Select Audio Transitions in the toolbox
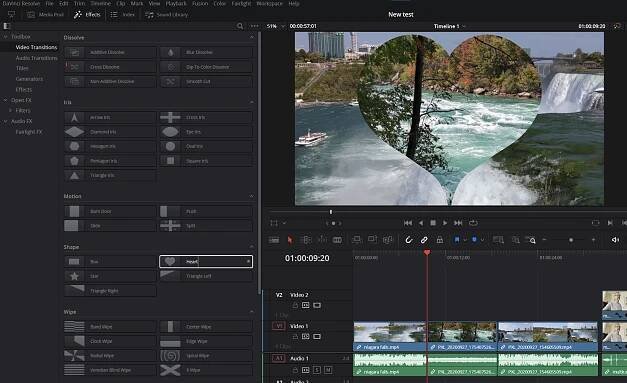Viewport: 627px width, 383px height. pos(36,58)
